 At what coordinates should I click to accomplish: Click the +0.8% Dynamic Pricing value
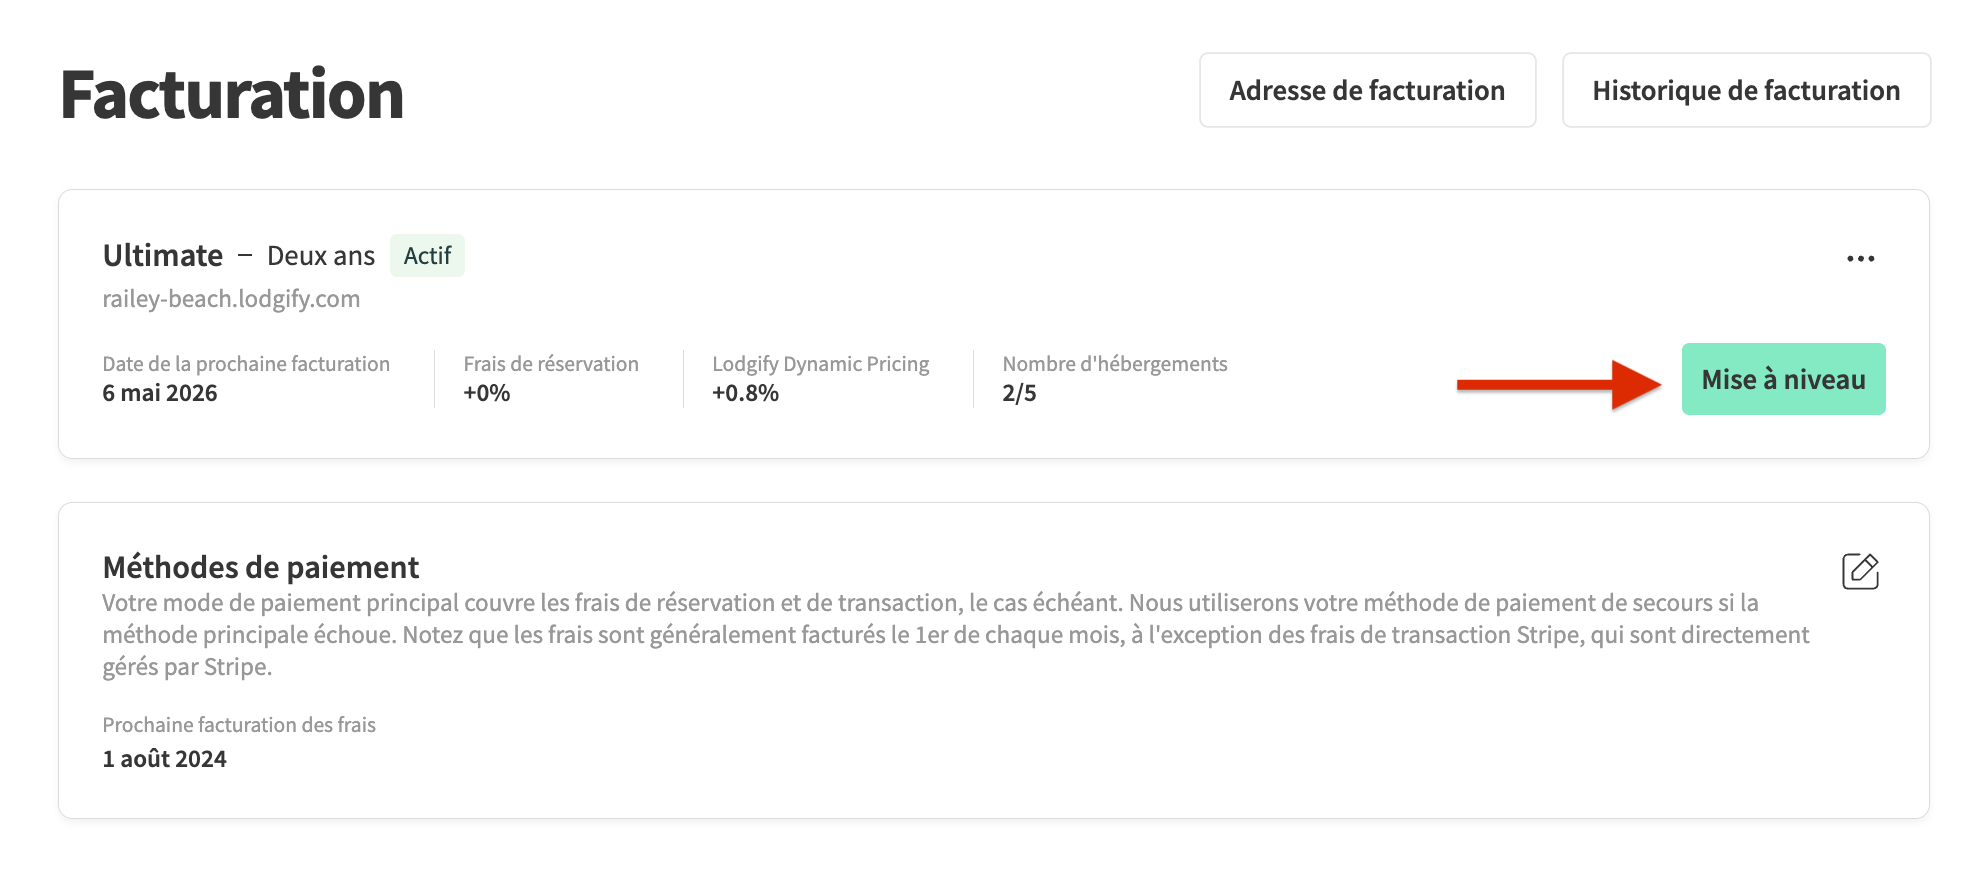pos(745,393)
